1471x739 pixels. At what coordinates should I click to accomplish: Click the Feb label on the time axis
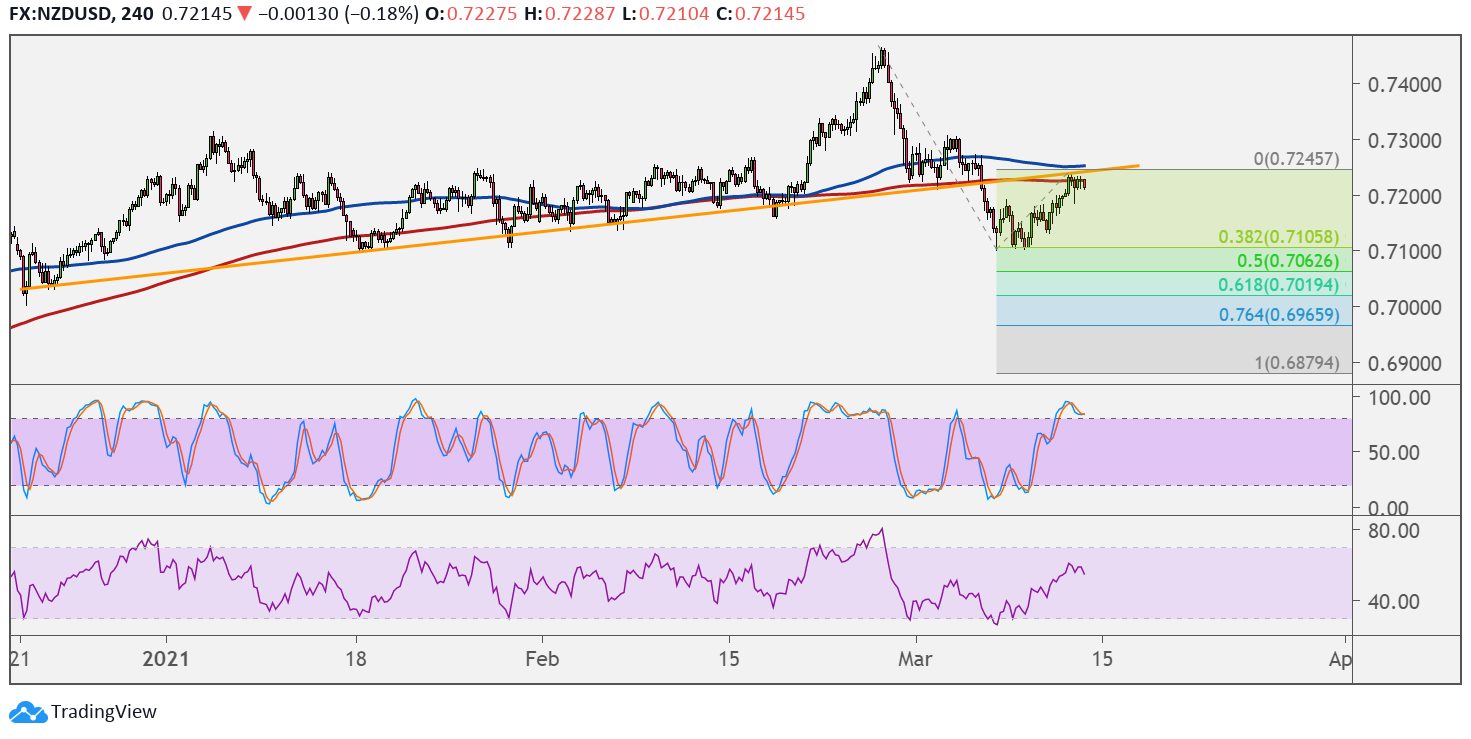[x=542, y=659]
